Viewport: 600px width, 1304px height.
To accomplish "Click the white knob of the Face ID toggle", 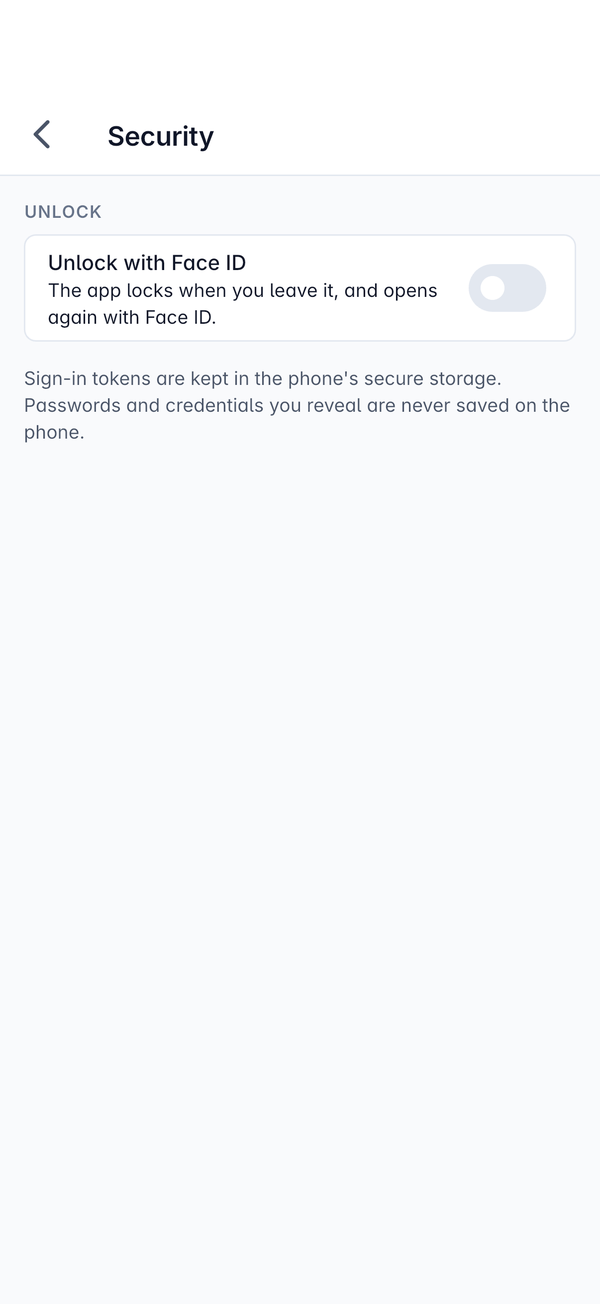I will click(492, 288).
